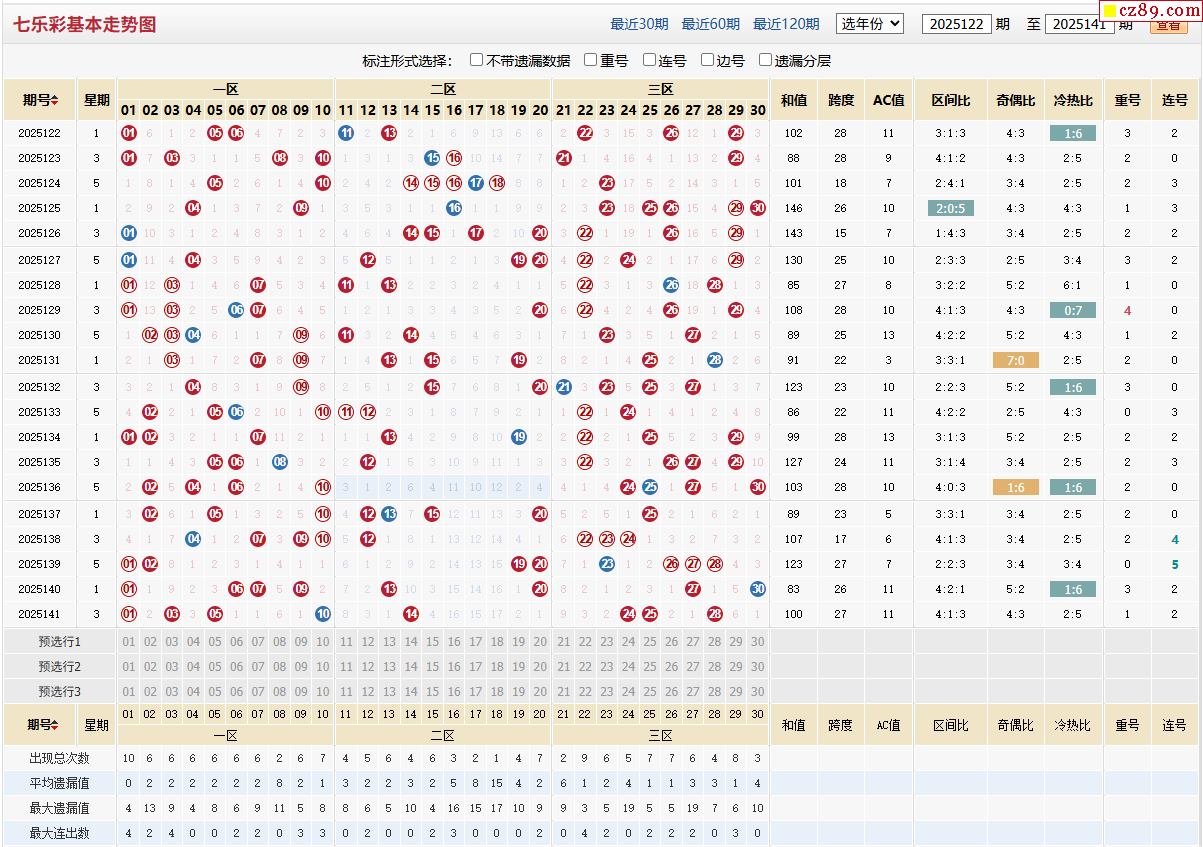Open the 选年份 year dropdown
The height and width of the screenshot is (847, 1203).
[869, 24]
